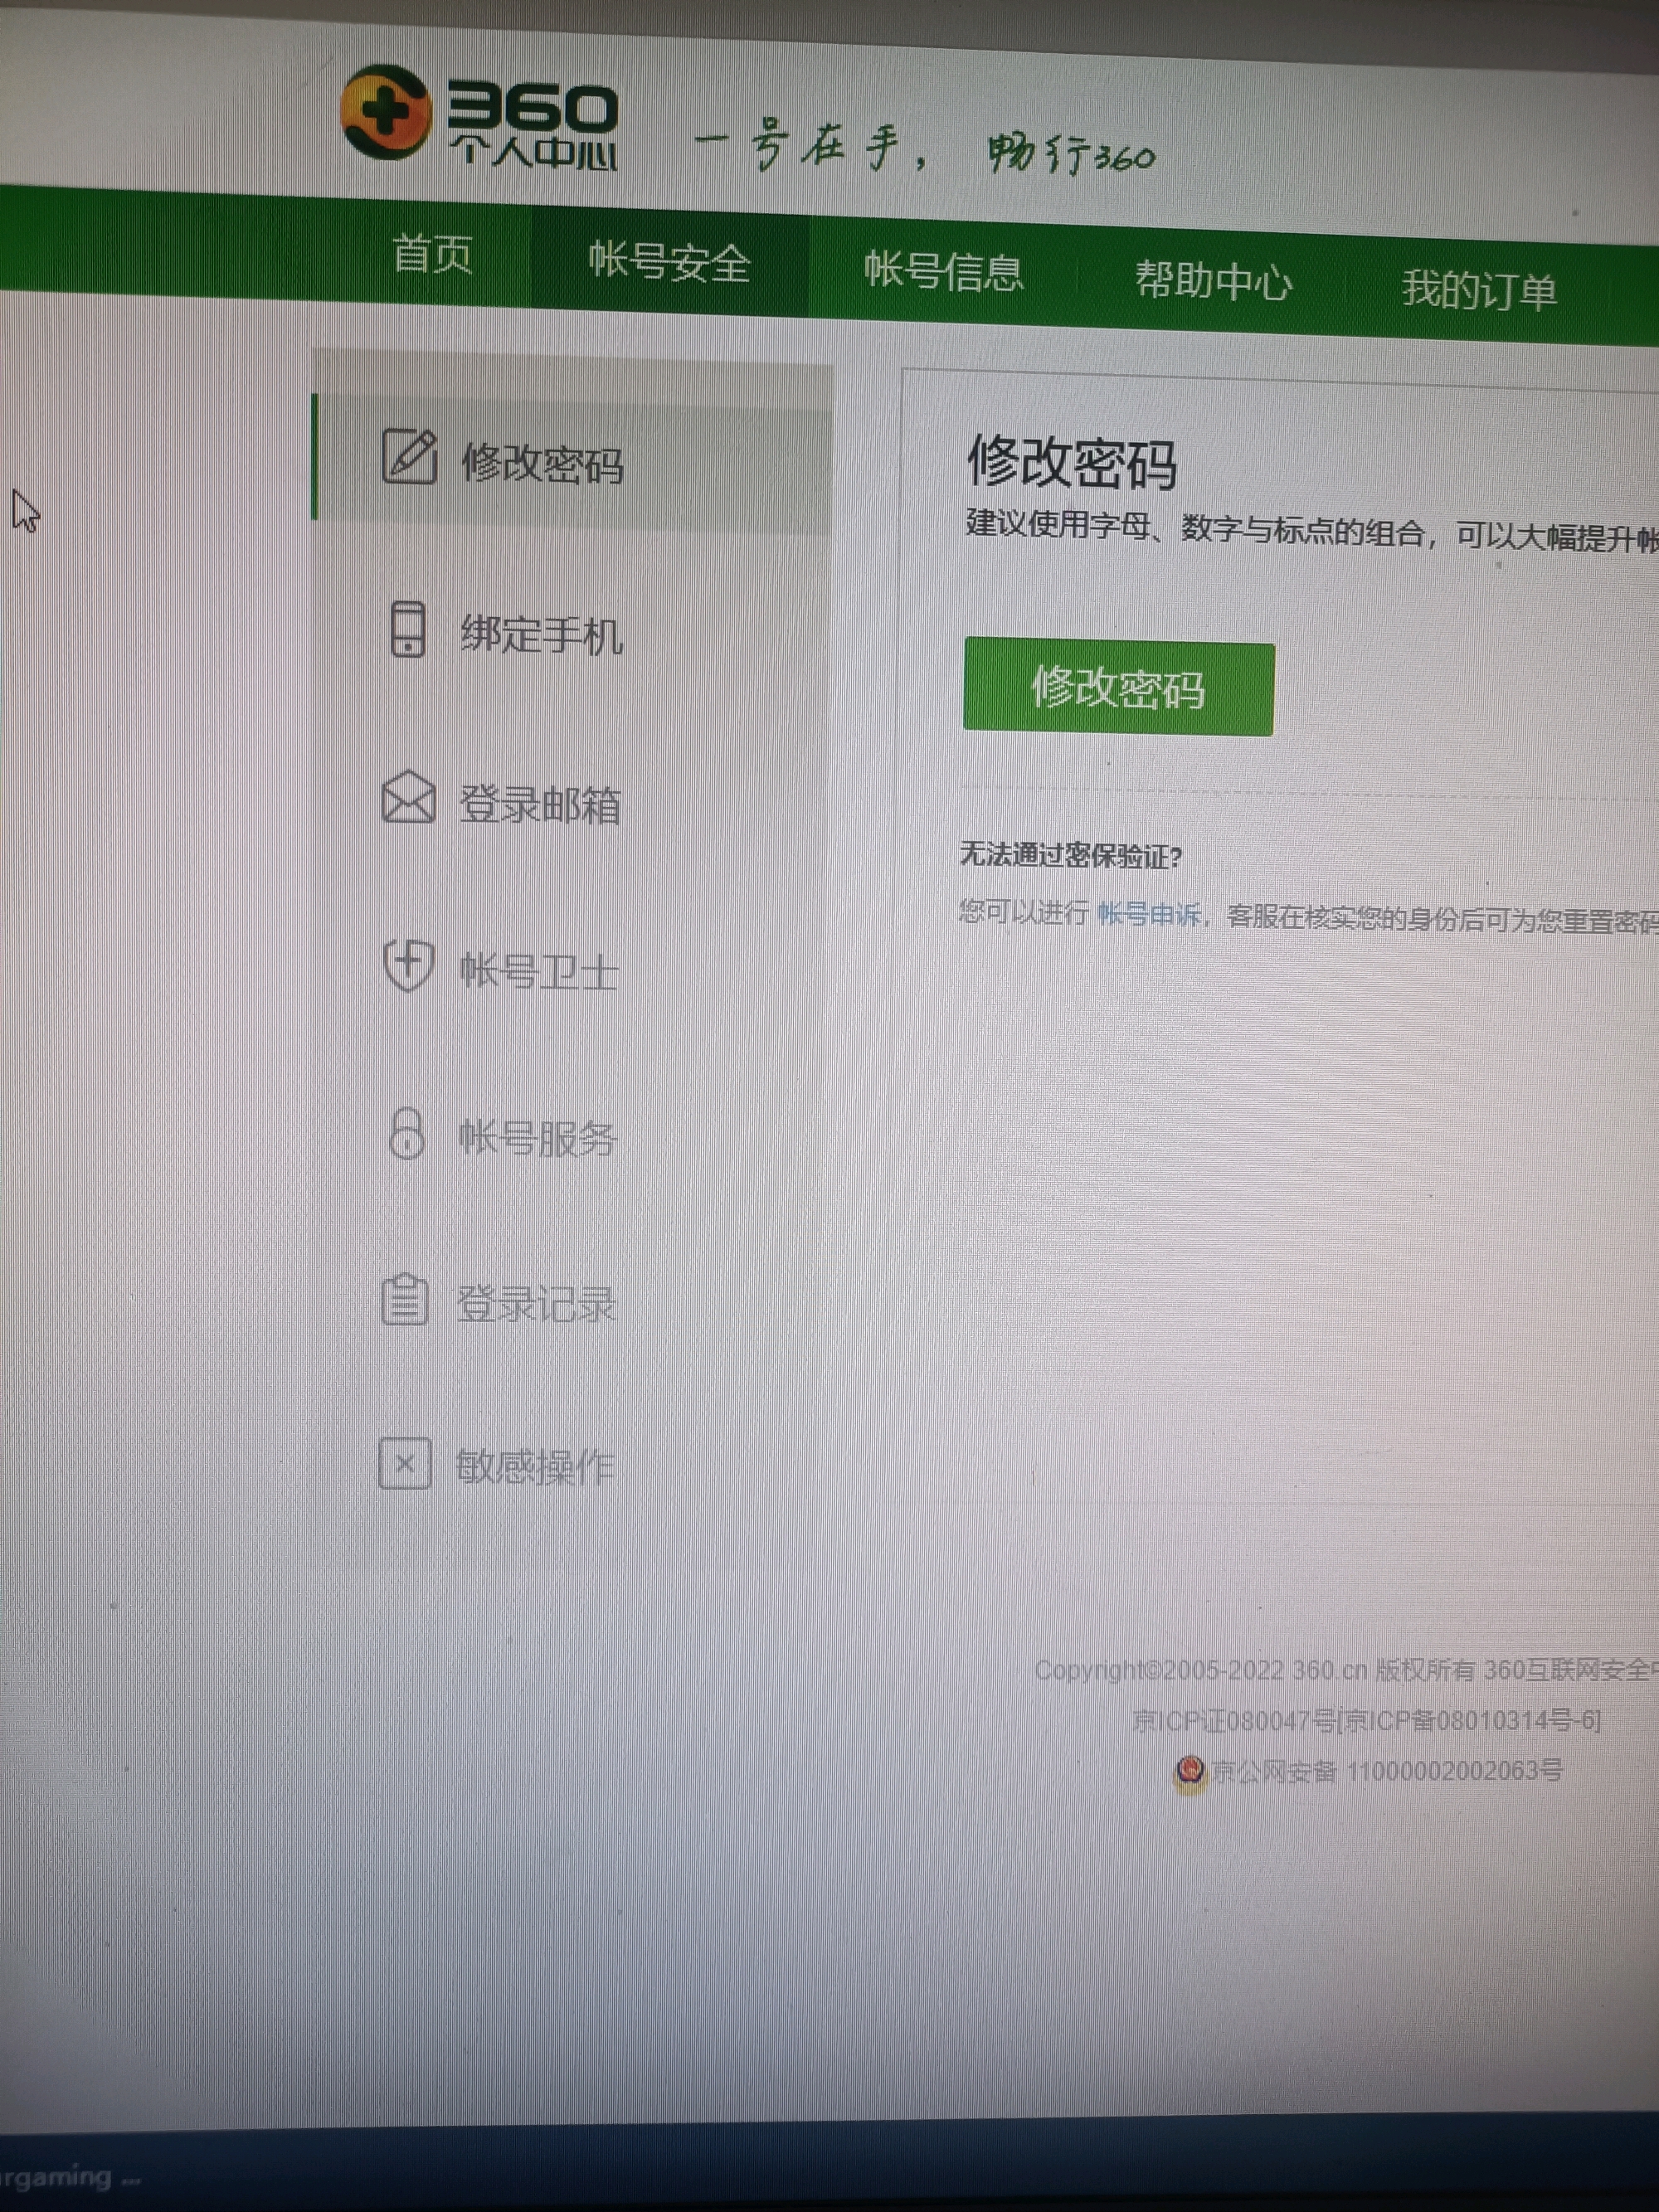Viewport: 1659px width, 2212px height.
Task: Open 帐号服务 sidebar entry
Action: click(538, 1138)
